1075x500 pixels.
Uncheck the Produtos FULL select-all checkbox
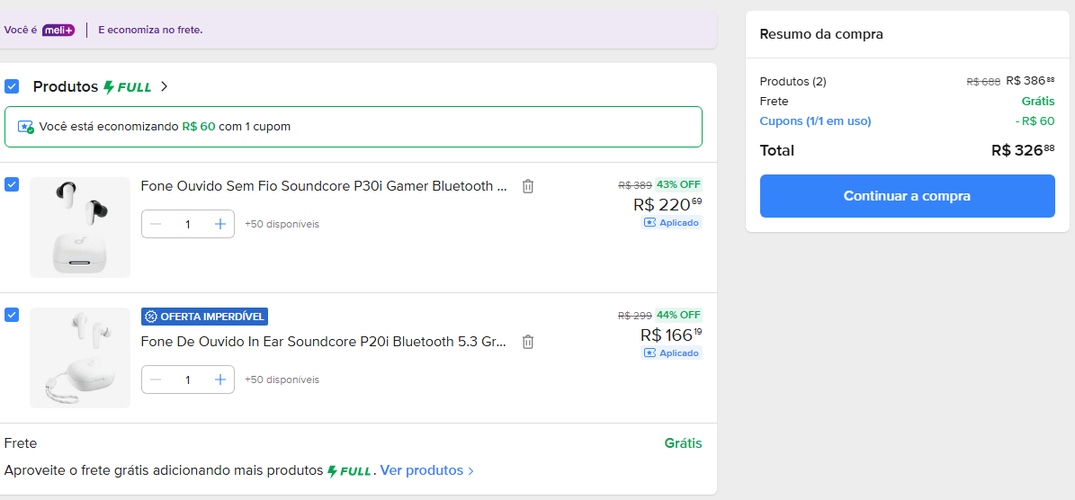tap(12, 86)
